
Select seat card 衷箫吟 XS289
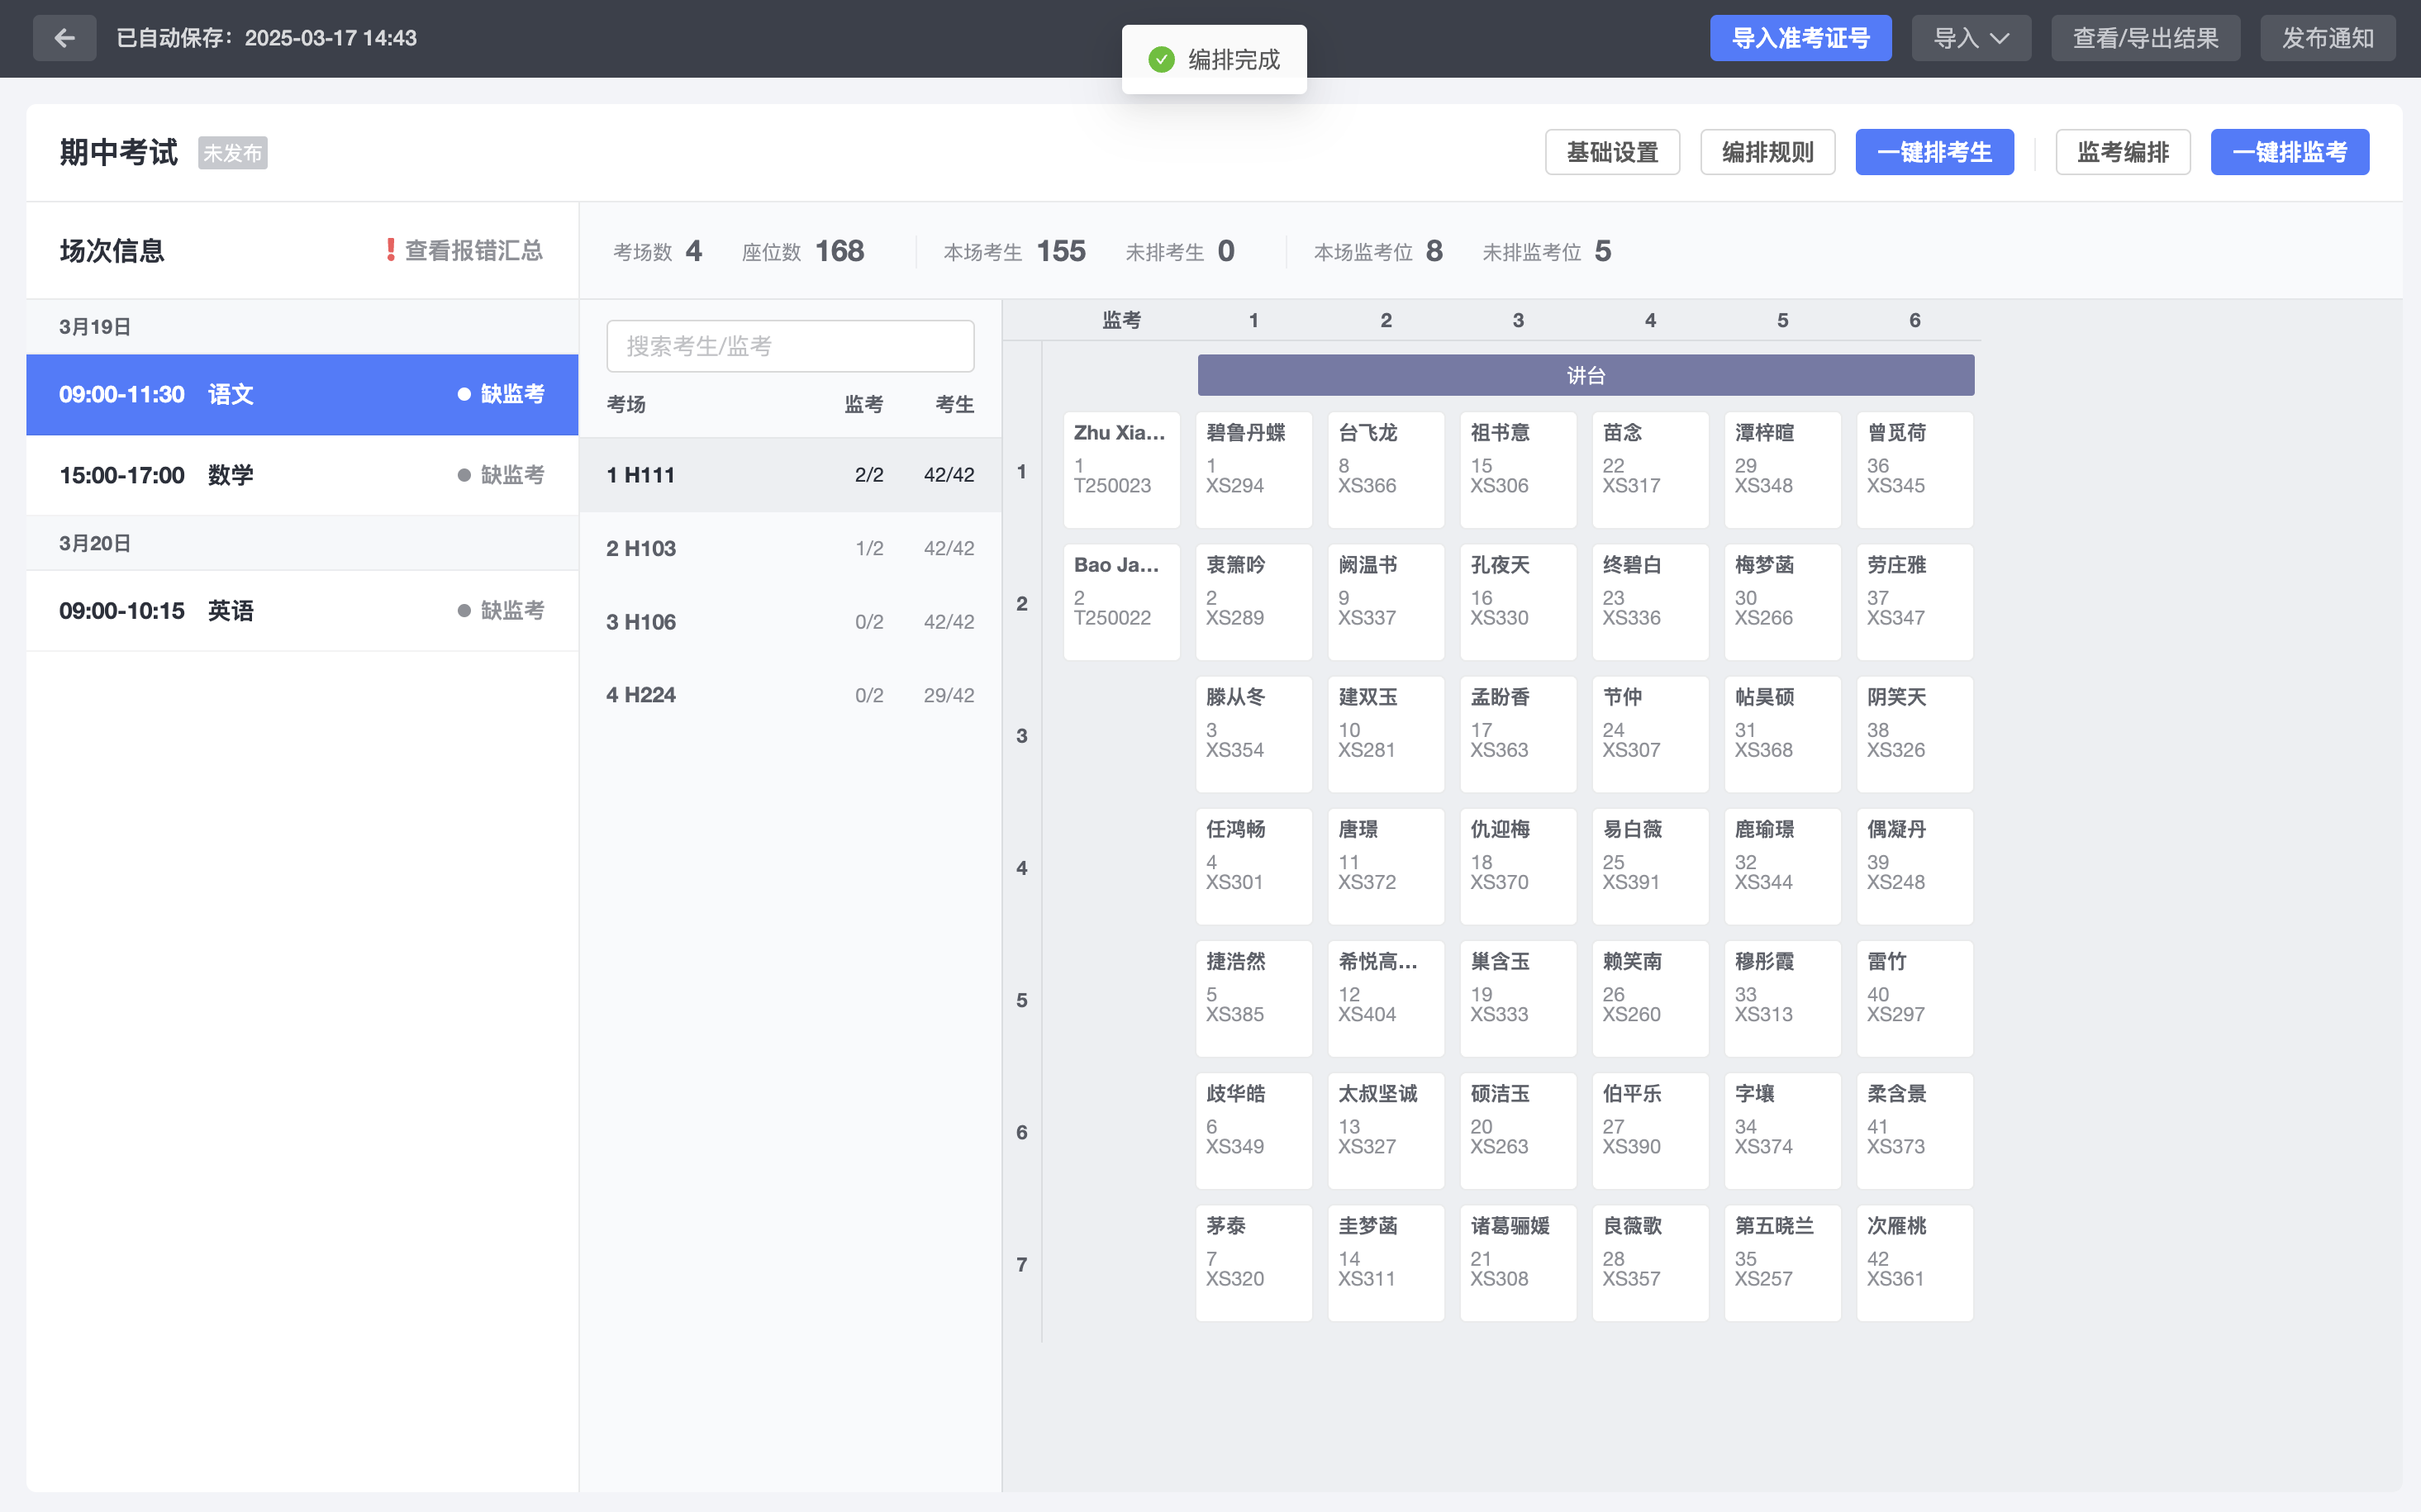(x=1253, y=602)
